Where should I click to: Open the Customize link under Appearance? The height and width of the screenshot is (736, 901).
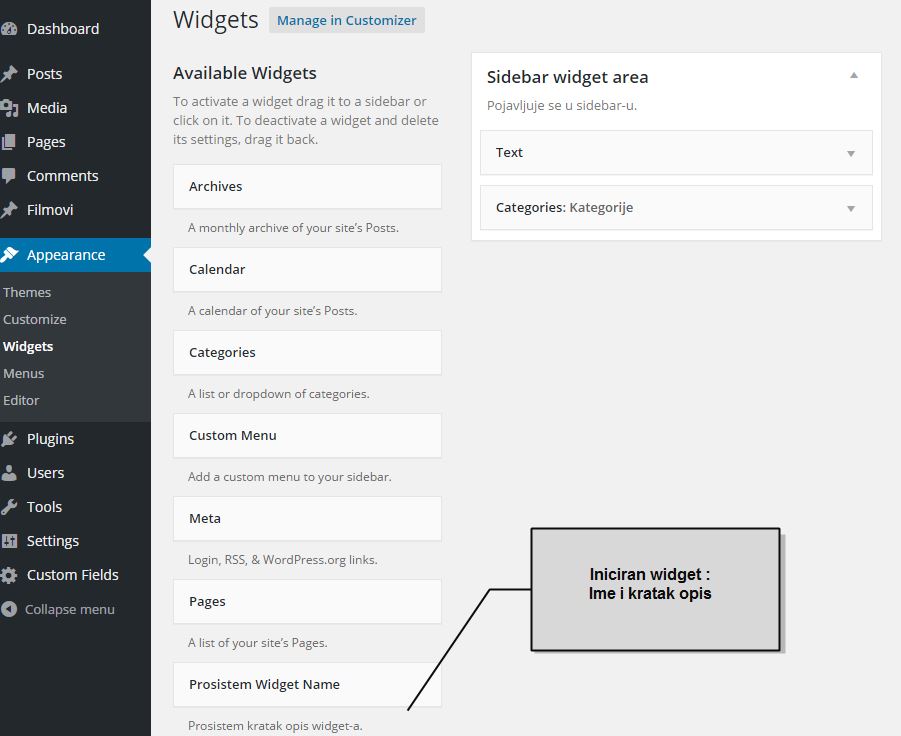[x=35, y=319]
